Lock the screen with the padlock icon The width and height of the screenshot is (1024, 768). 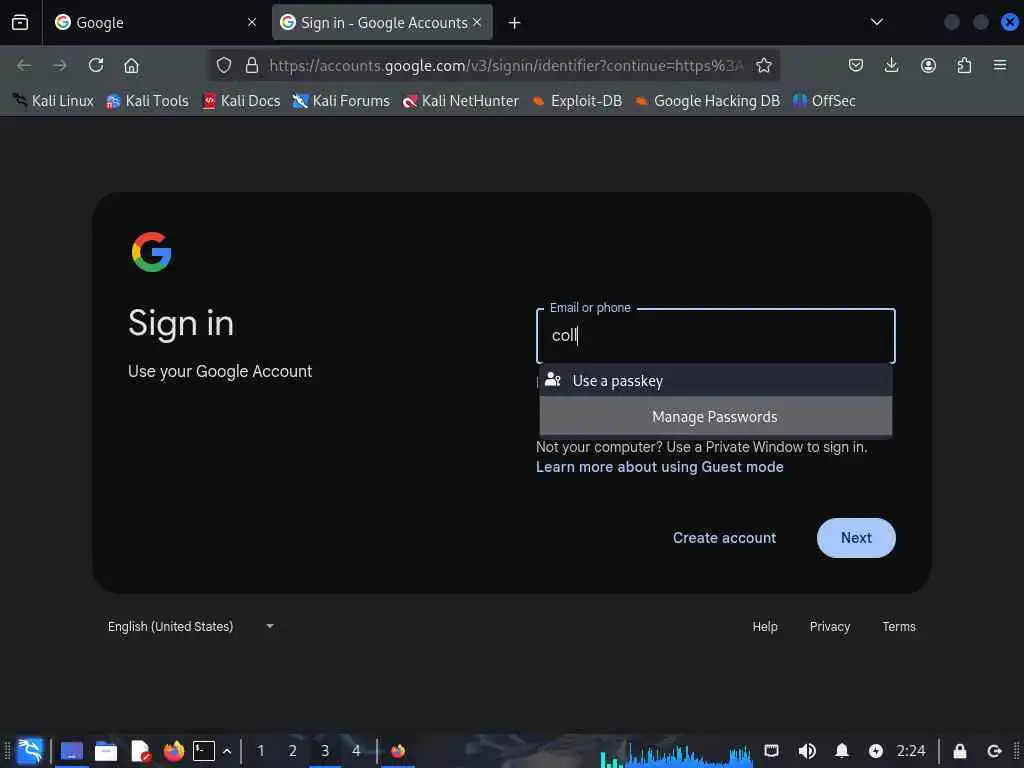coord(959,751)
